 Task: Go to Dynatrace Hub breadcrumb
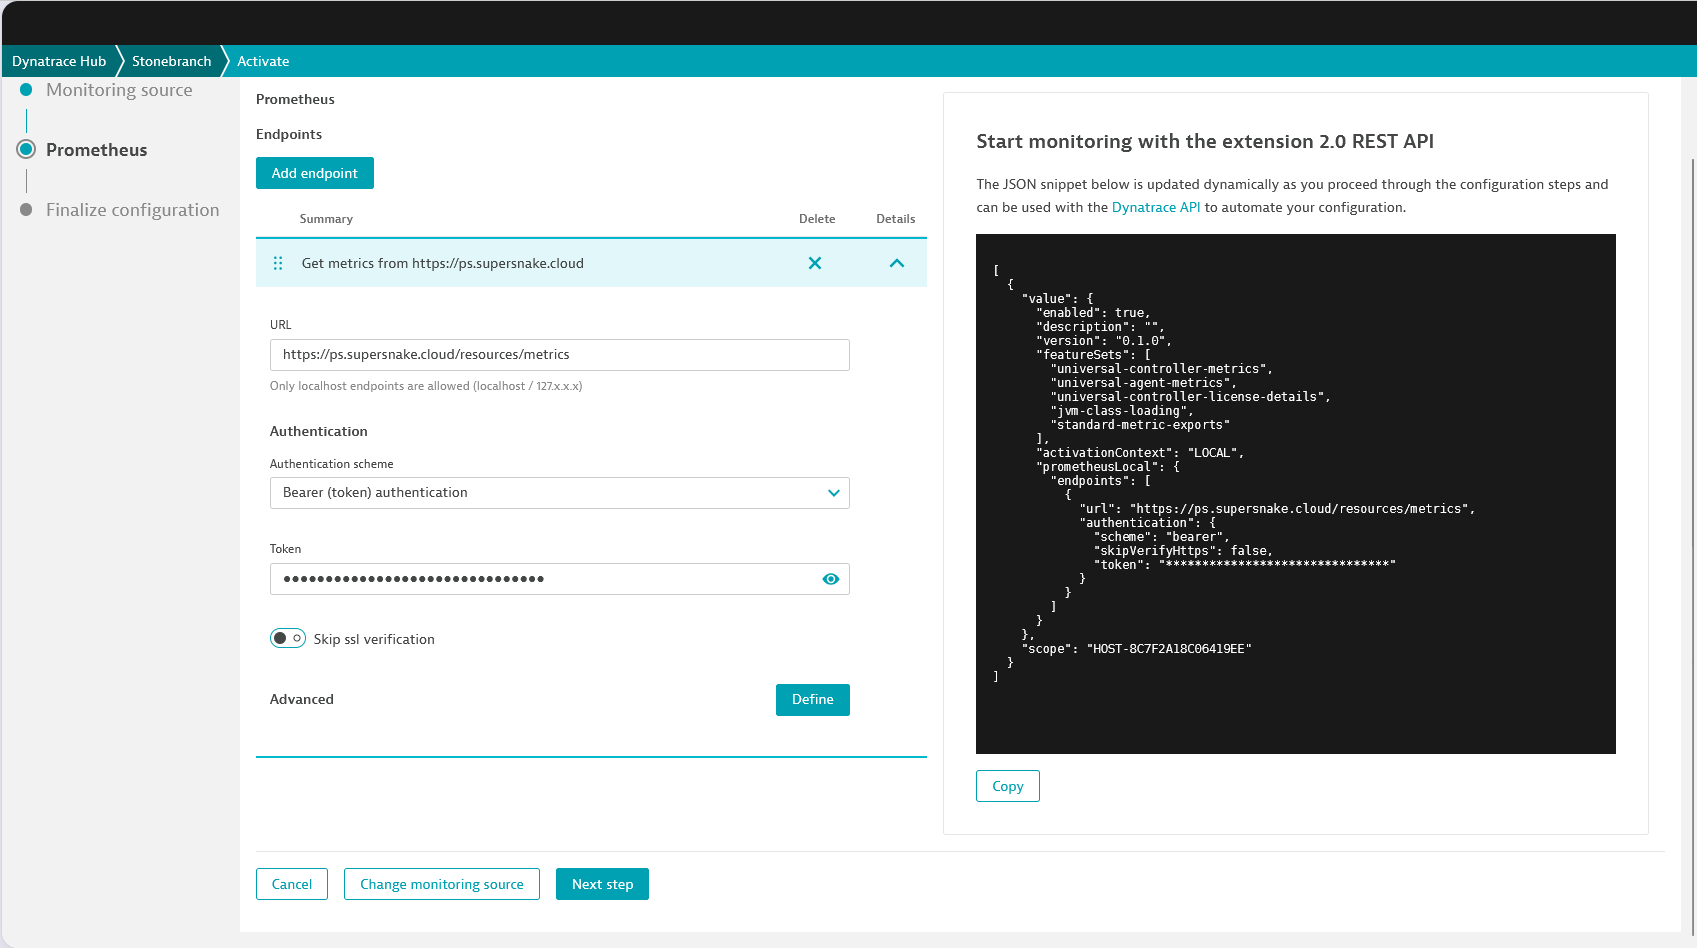pos(59,61)
